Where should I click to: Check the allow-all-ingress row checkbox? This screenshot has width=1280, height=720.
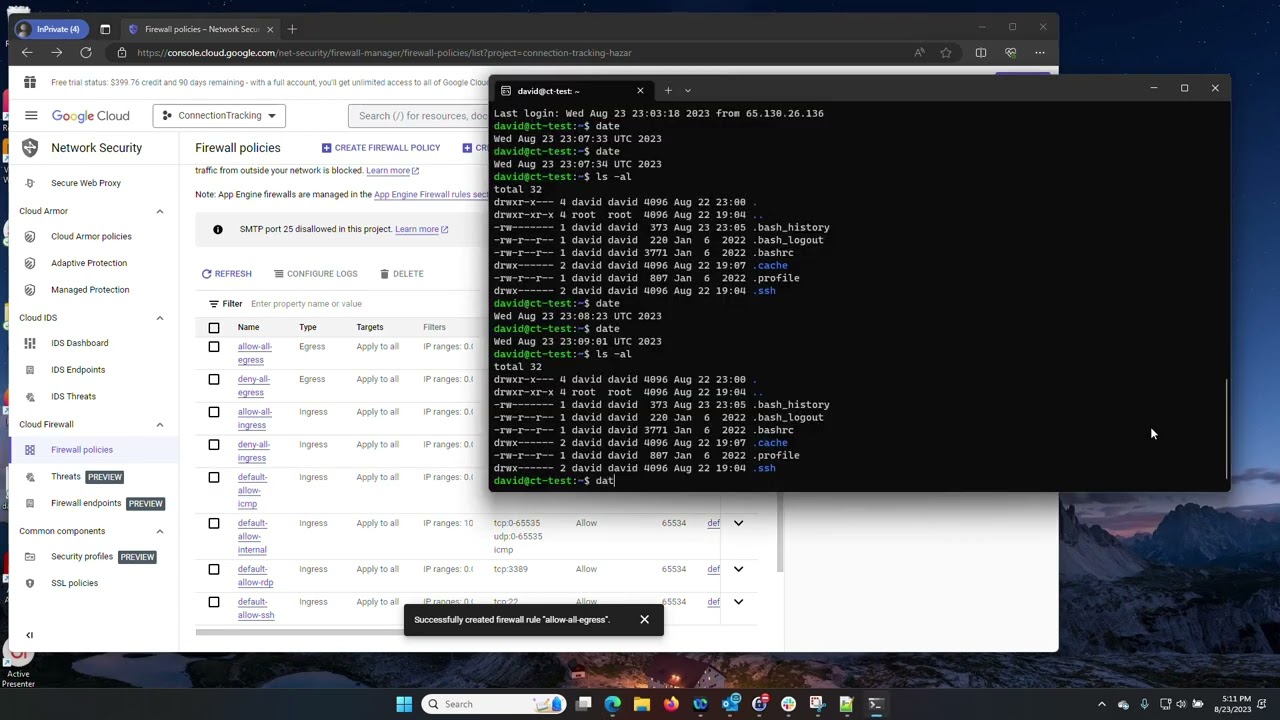214,412
